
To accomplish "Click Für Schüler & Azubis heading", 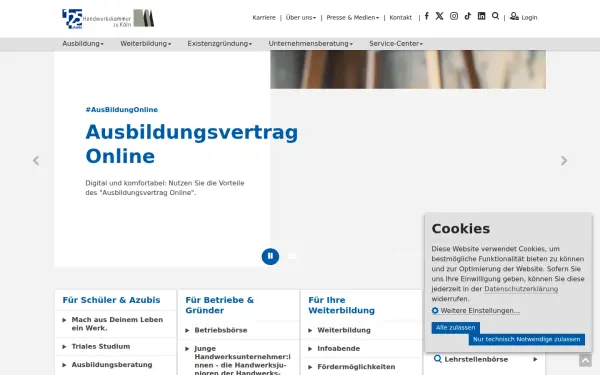I will point(111,300).
